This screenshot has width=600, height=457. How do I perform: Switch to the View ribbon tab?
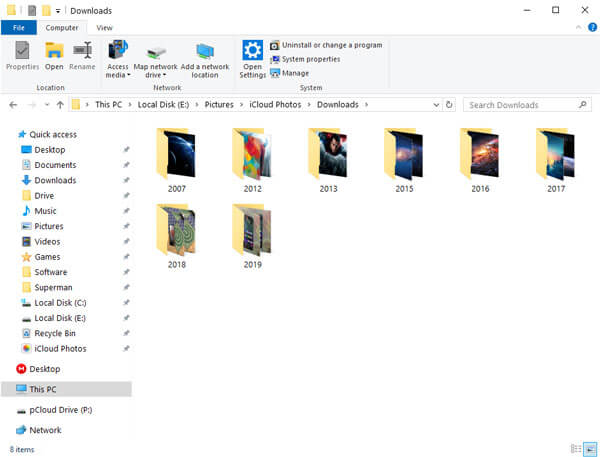(104, 28)
